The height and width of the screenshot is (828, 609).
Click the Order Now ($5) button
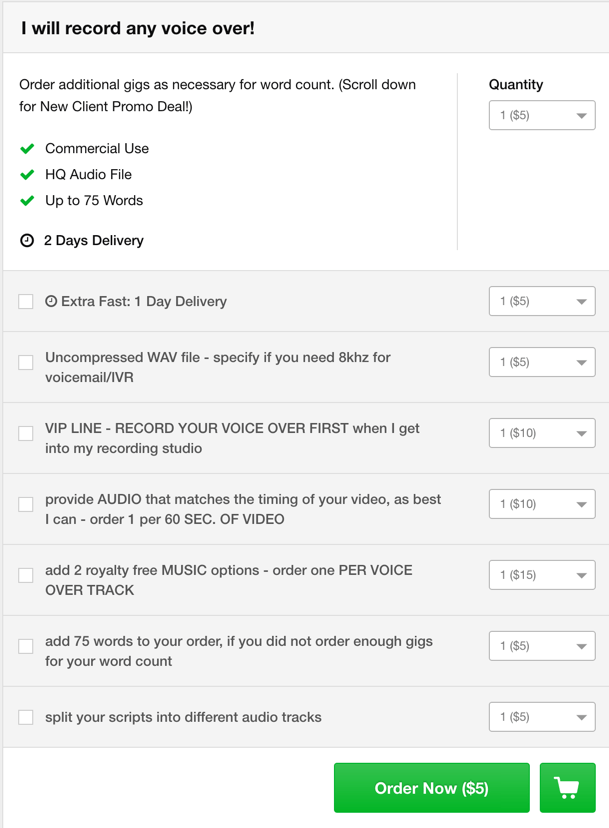pos(431,788)
